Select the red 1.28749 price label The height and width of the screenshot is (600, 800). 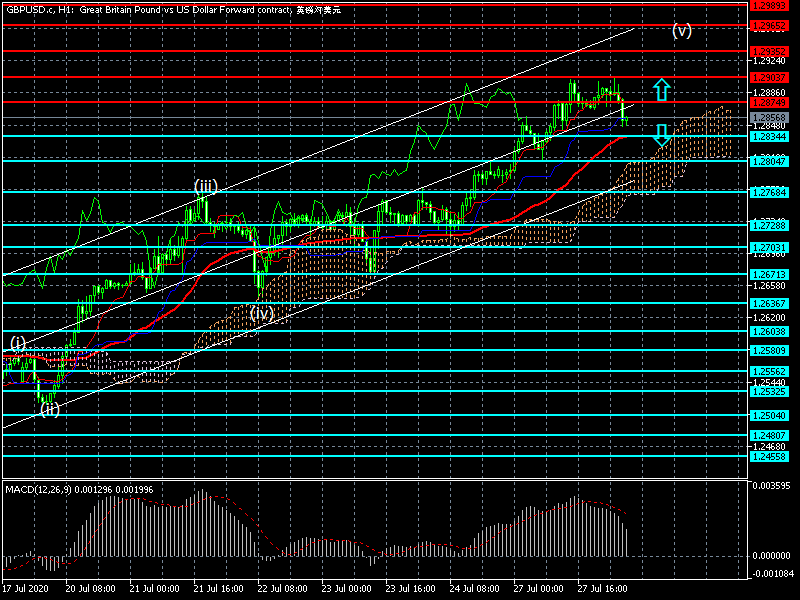(769, 103)
